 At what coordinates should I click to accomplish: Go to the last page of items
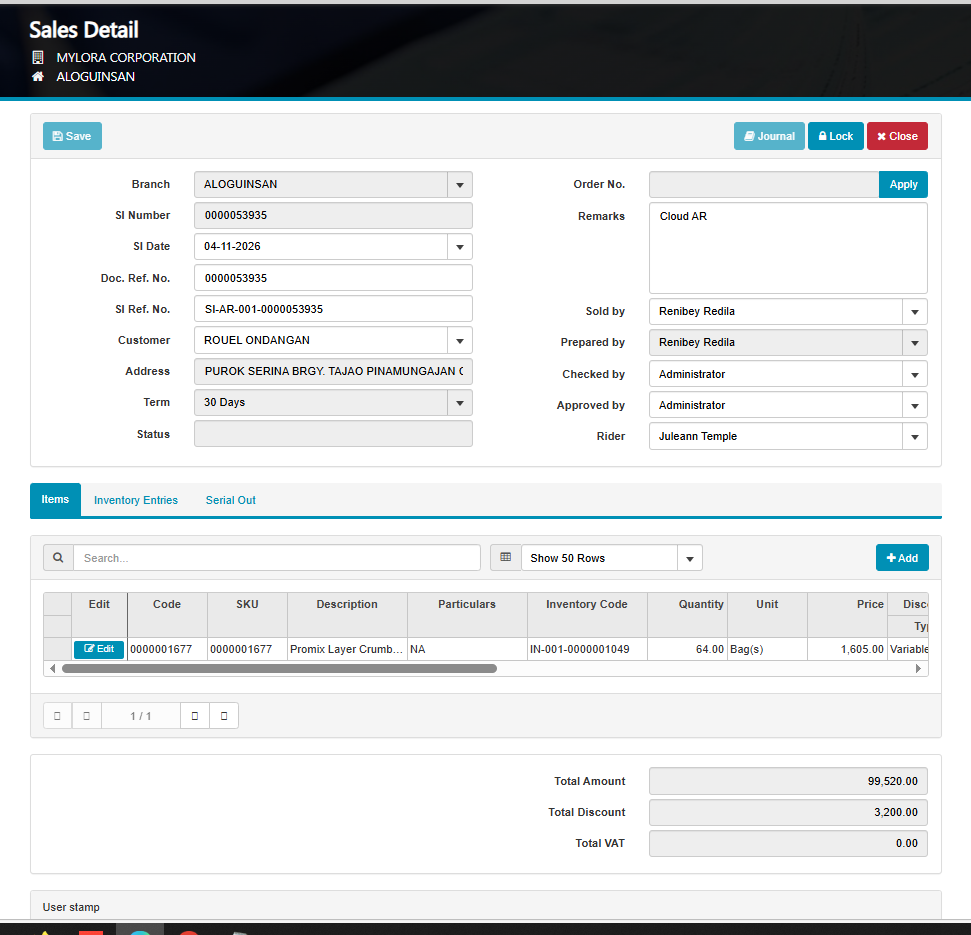224,716
